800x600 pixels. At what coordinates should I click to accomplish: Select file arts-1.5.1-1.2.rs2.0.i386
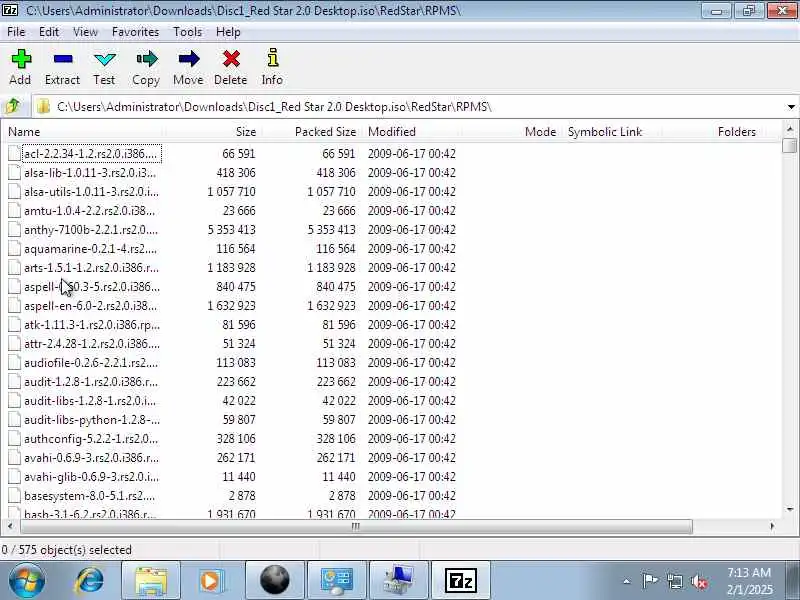tap(91, 267)
